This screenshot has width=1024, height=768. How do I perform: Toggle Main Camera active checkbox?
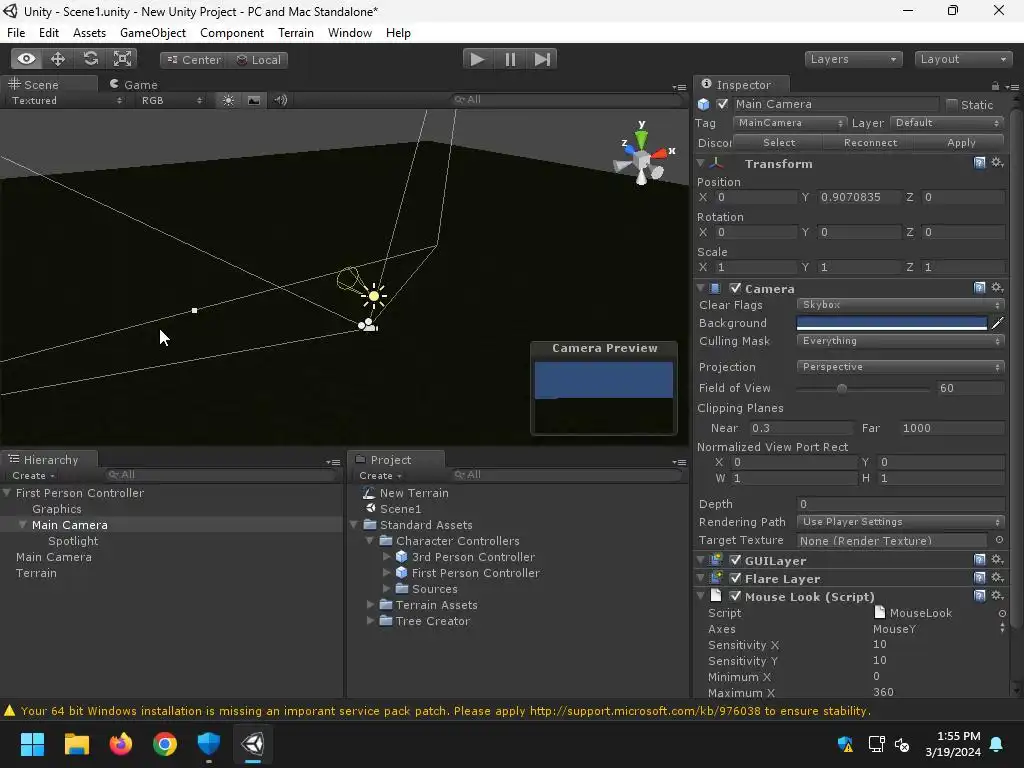tap(722, 104)
